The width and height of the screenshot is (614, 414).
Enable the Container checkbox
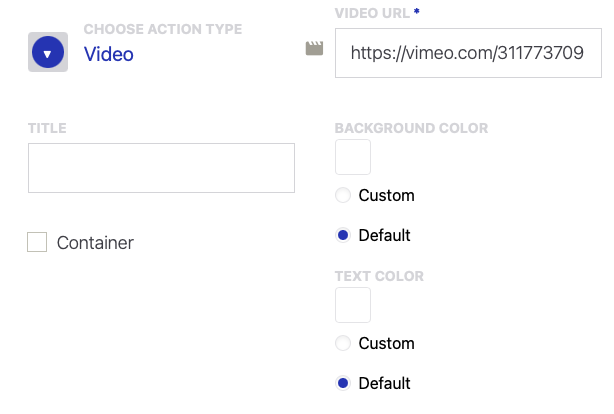click(x=37, y=242)
